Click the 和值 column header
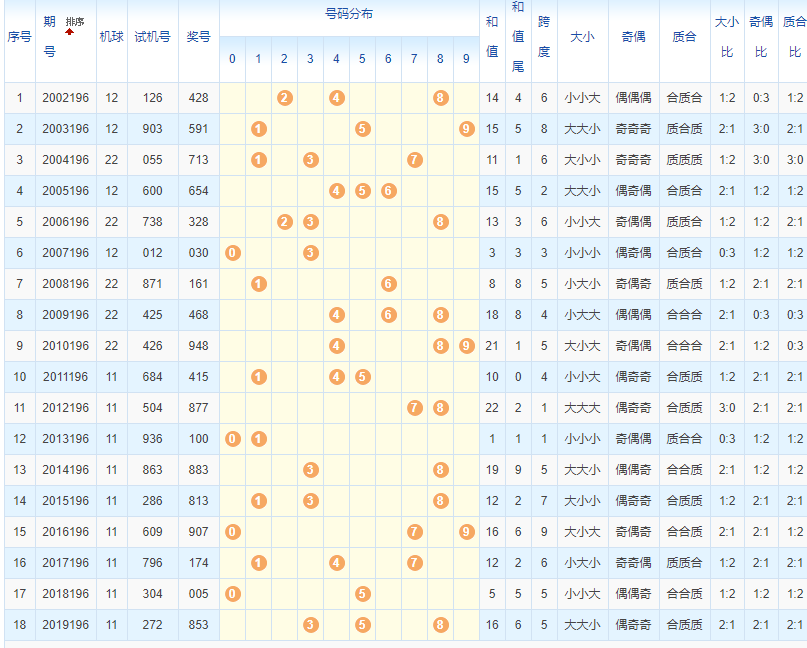The height and width of the screenshot is (648, 807). (x=492, y=37)
